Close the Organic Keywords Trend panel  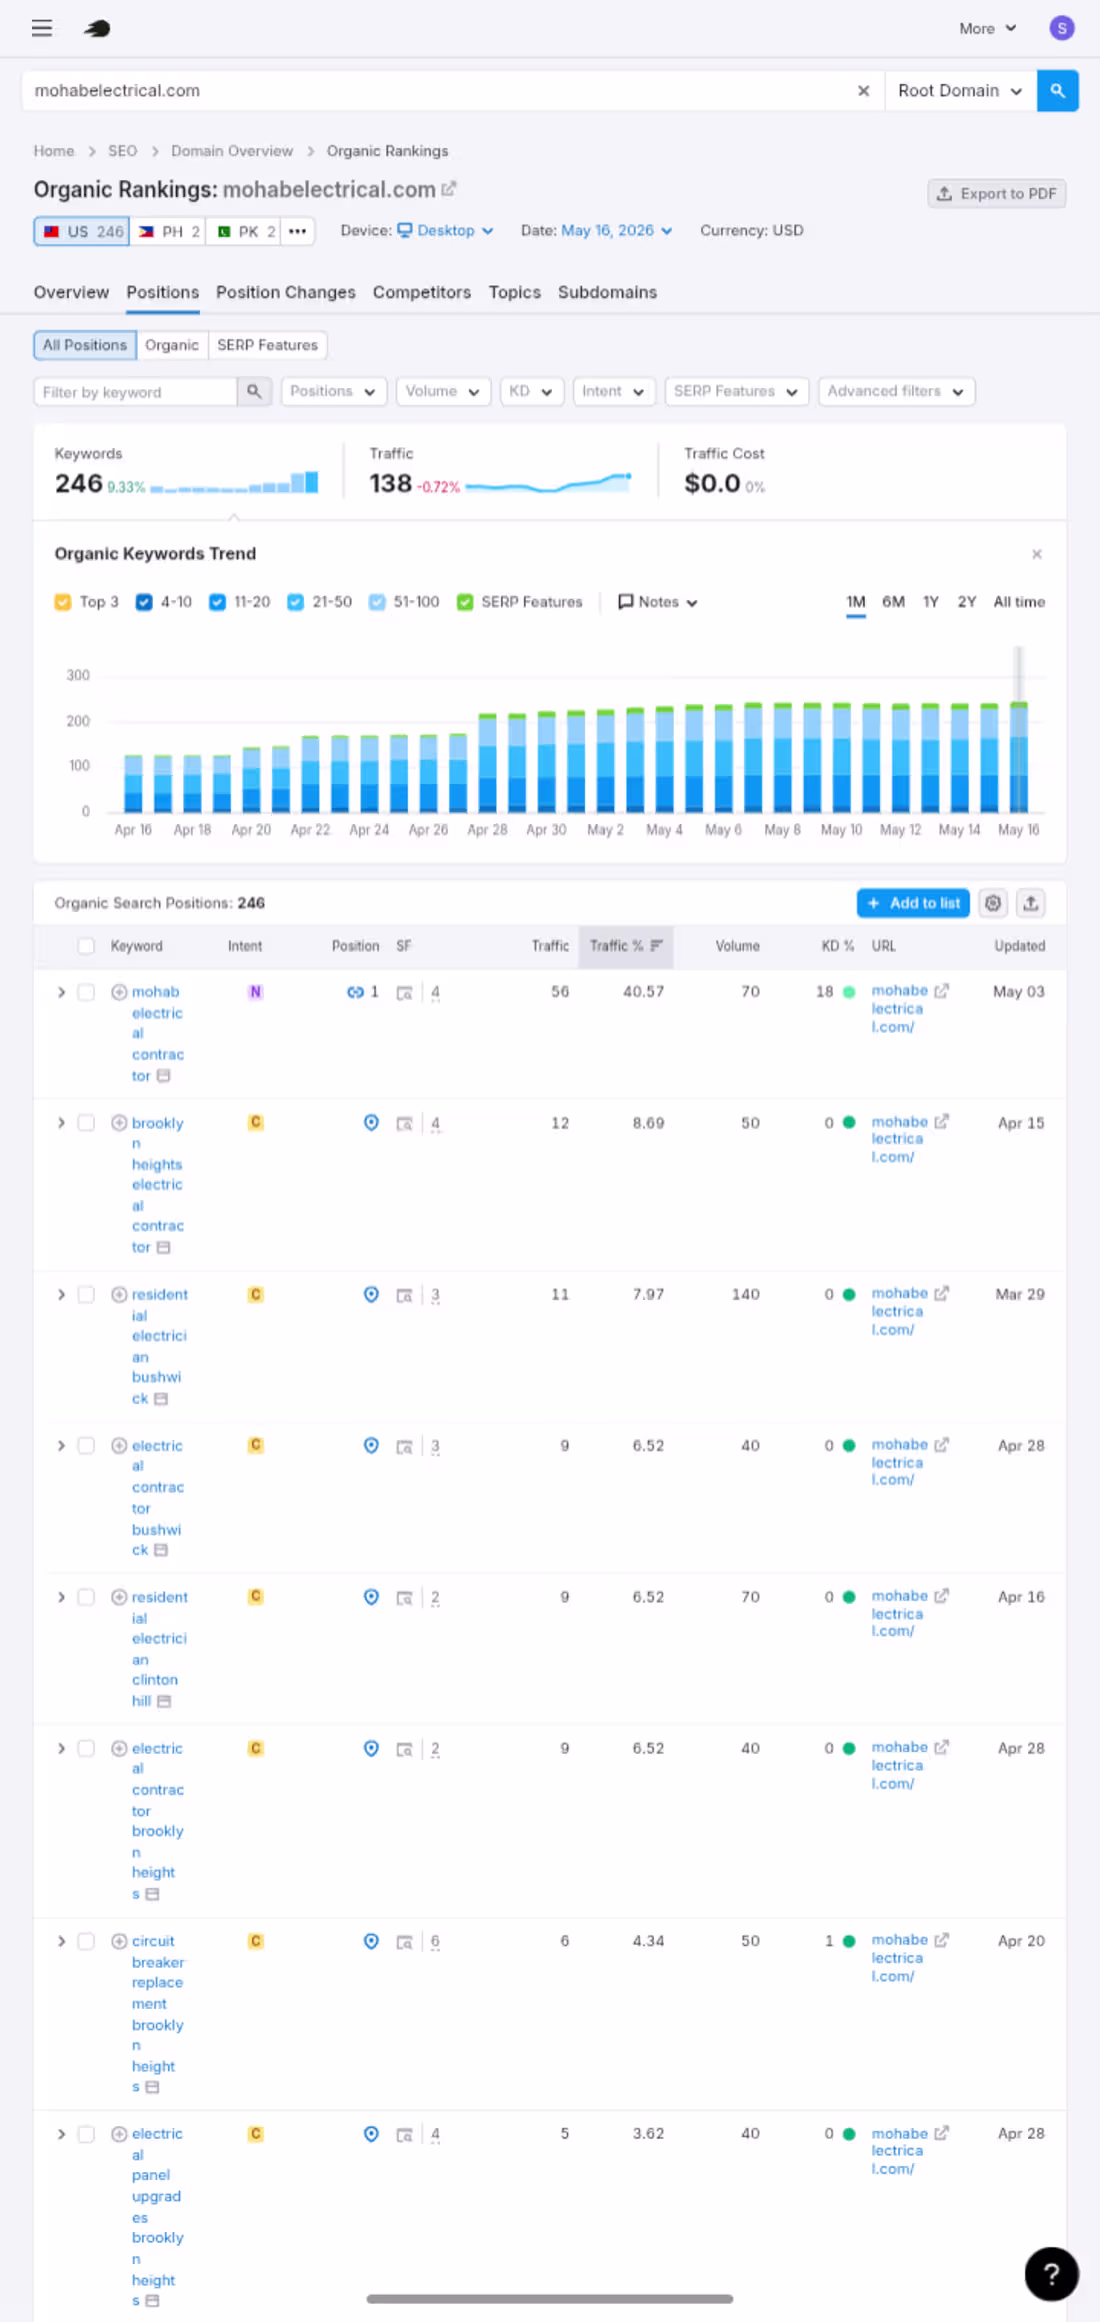1037,554
